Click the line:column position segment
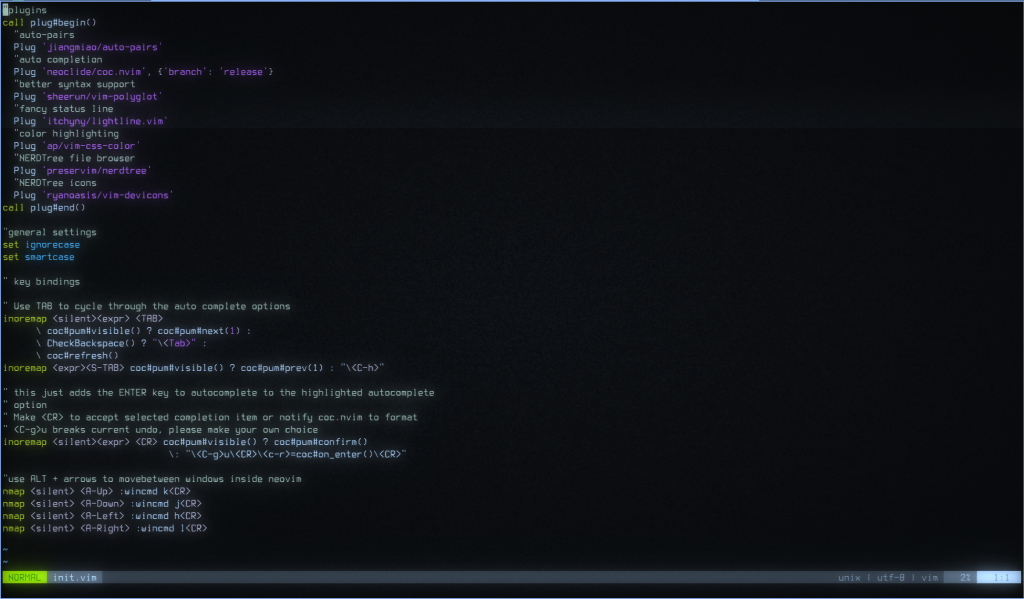This screenshot has height=599, width=1024. [998, 577]
